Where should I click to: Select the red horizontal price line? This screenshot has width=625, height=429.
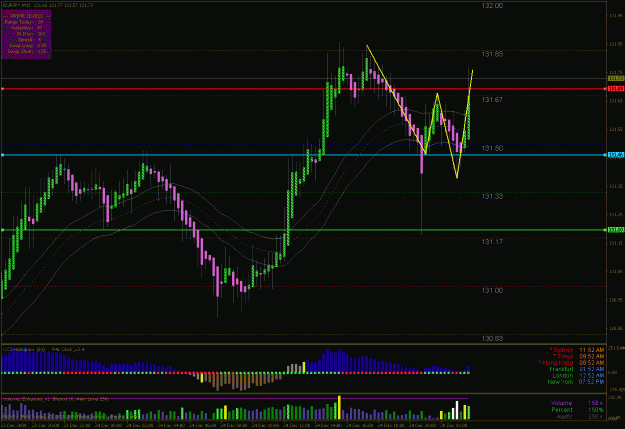point(303,89)
